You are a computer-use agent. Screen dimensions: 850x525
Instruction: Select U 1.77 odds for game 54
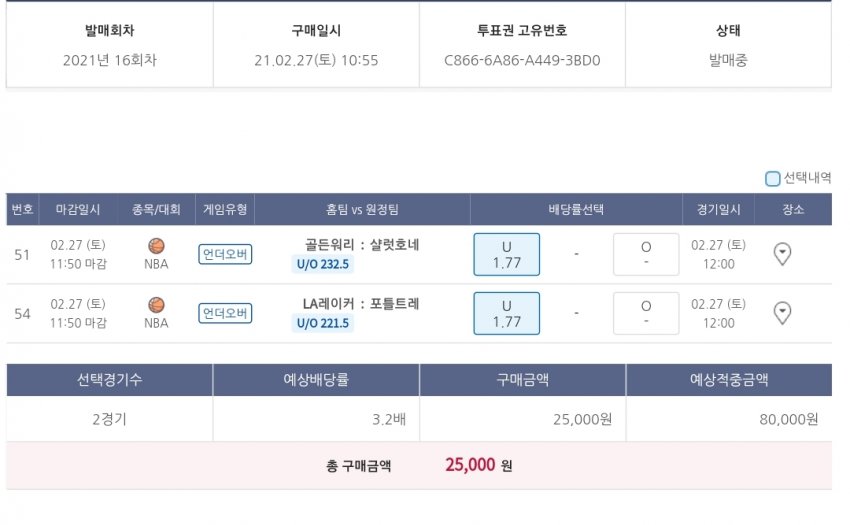tap(506, 313)
